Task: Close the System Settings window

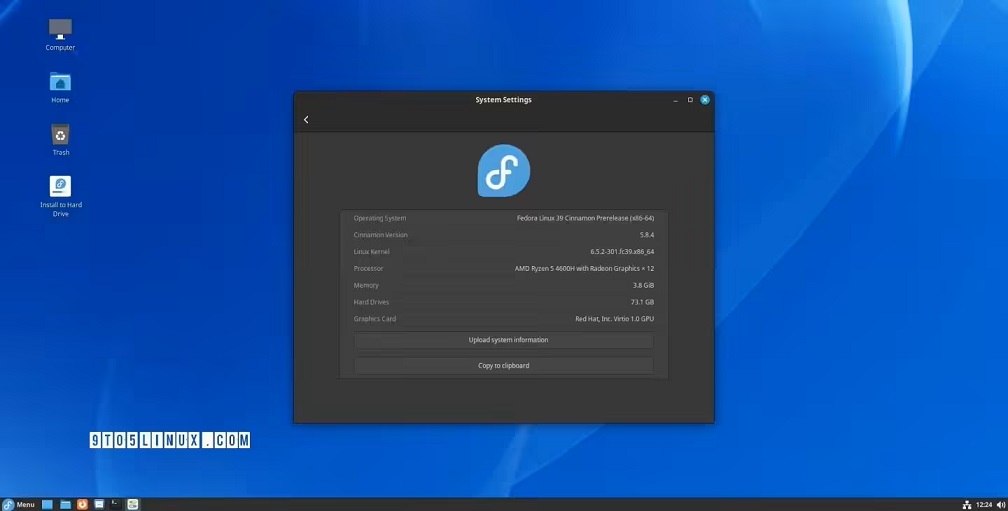Action: pyautogui.click(x=705, y=100)
